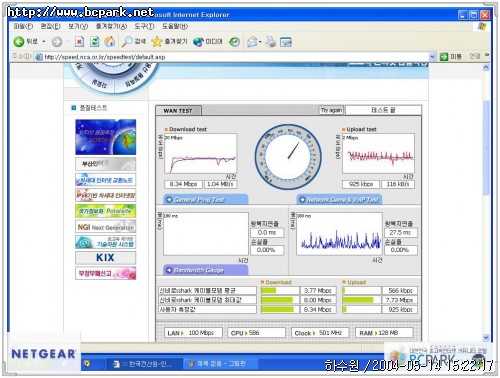Click the 925 kbps upload result value
500x378 pixels.
tap(361, 184)
